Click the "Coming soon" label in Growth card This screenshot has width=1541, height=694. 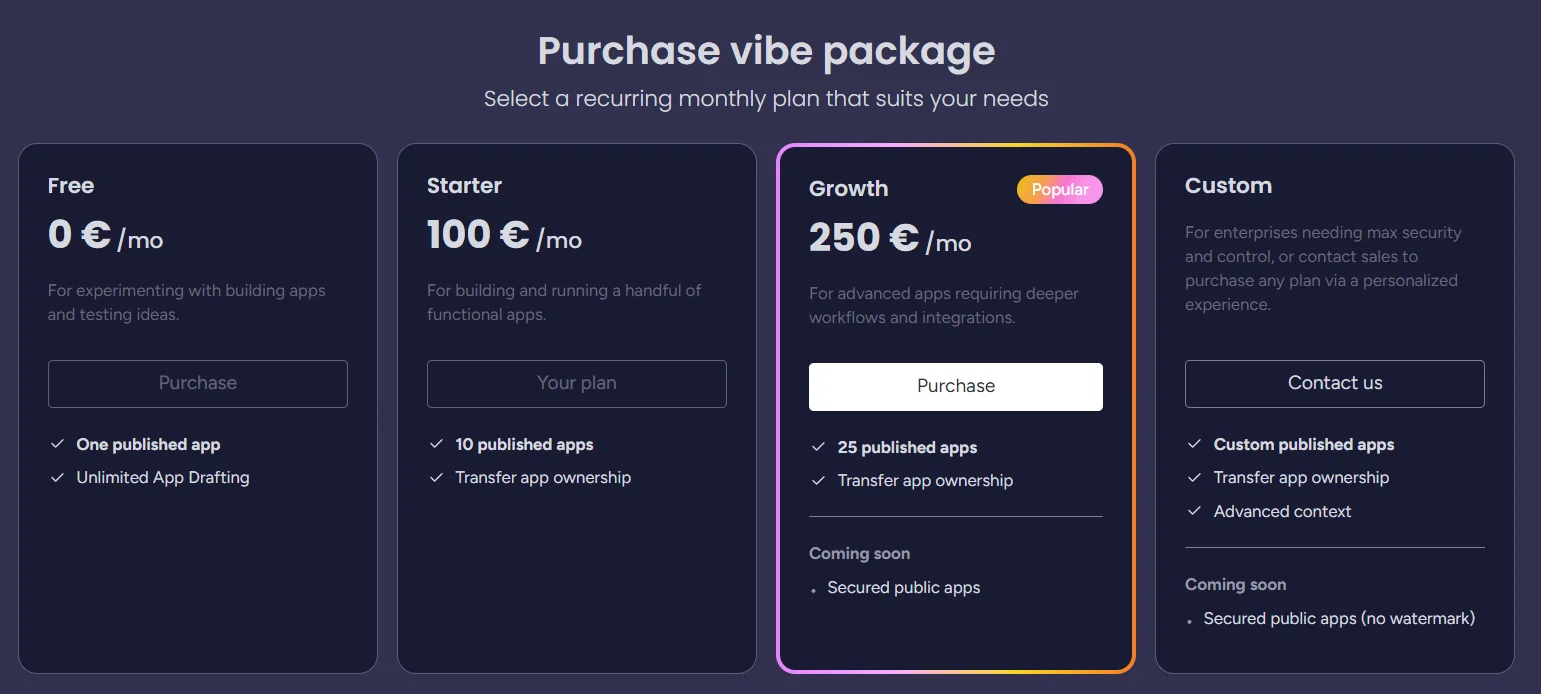point(859,553)
